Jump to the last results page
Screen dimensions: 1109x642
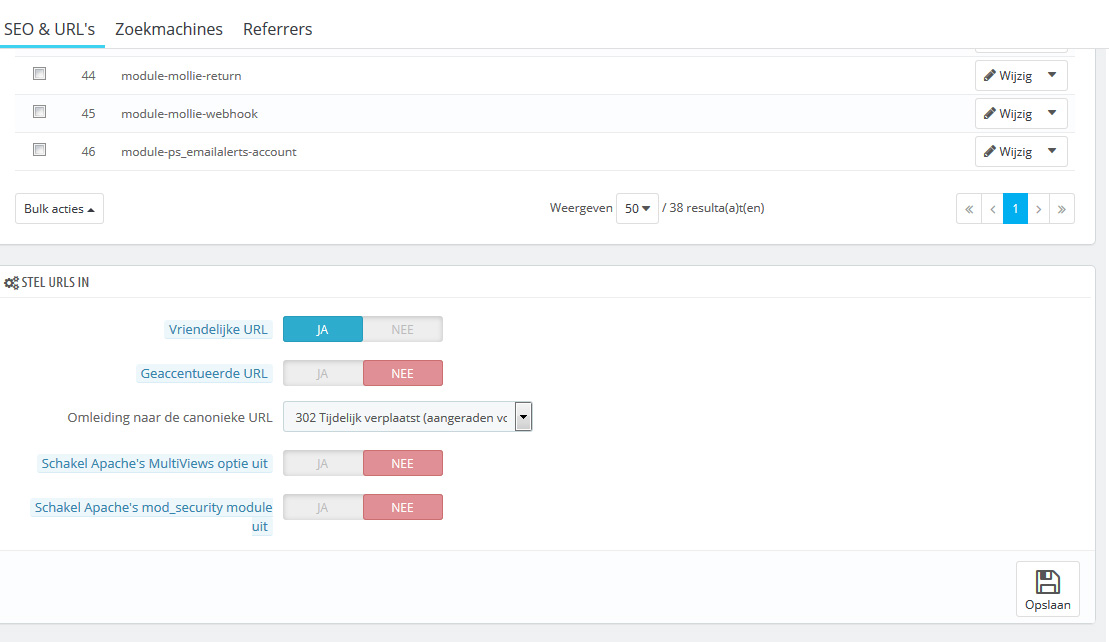[x=1062, y=209]
